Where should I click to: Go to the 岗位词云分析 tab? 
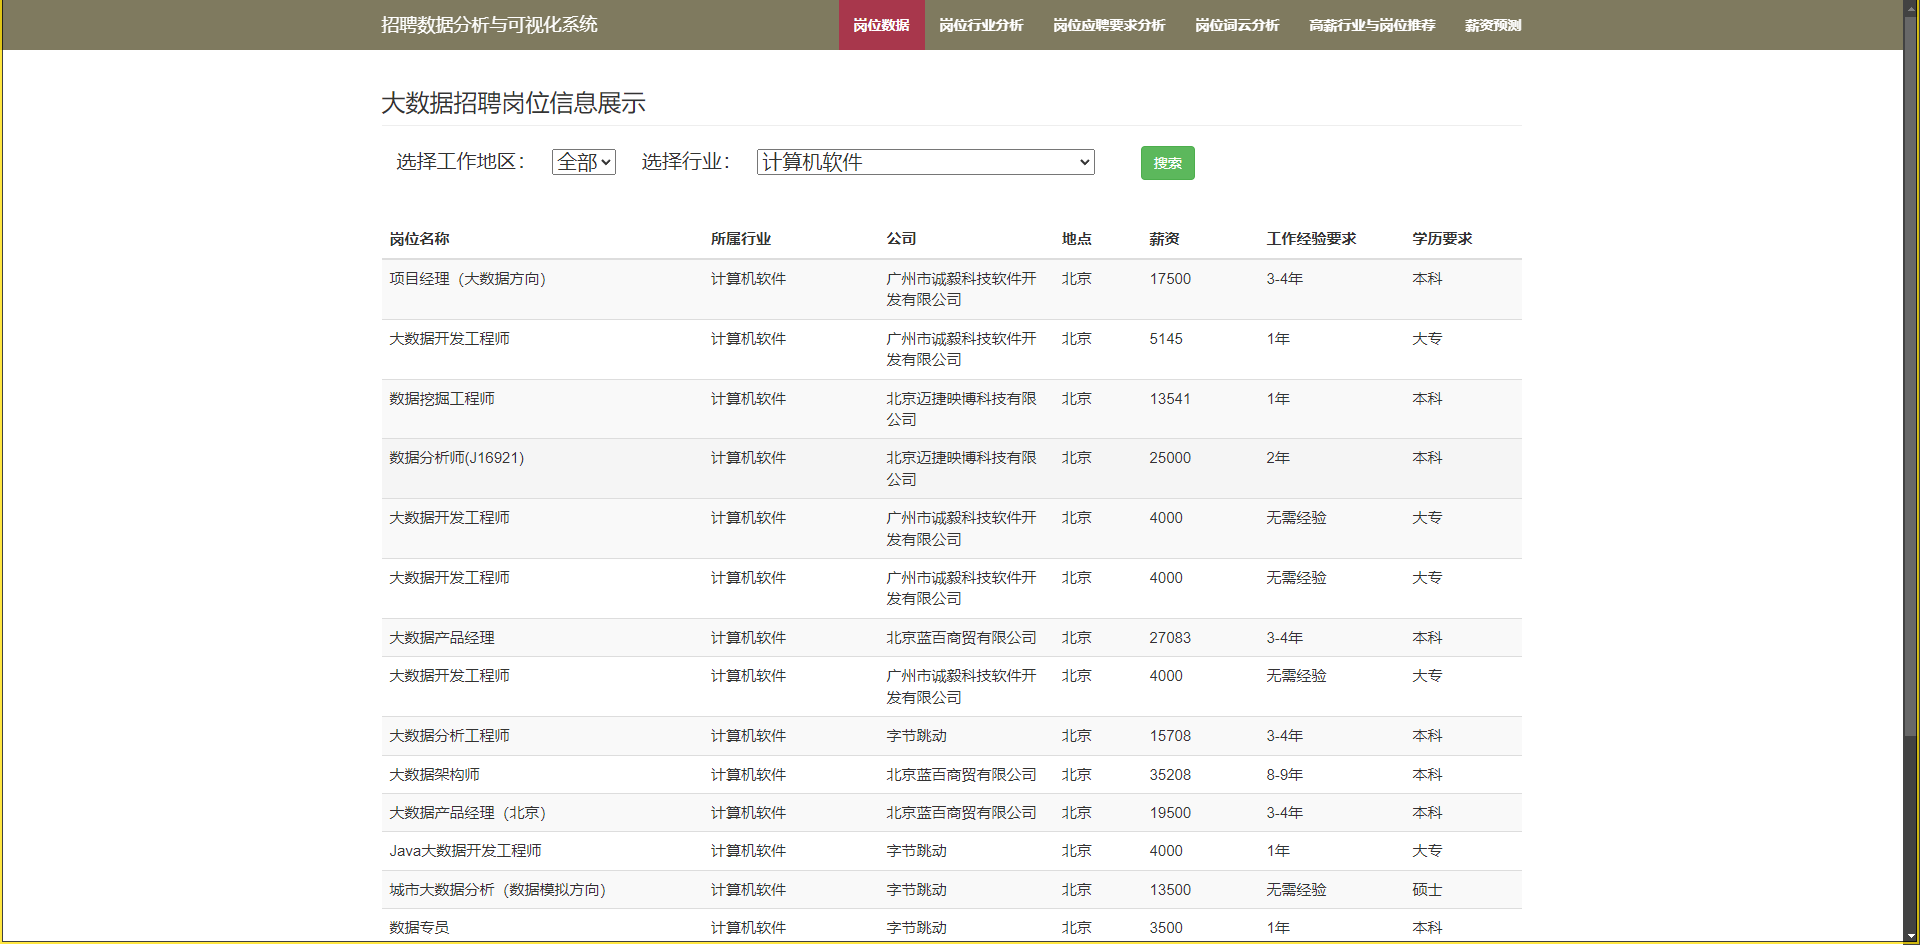click(x=1236, y=25)
